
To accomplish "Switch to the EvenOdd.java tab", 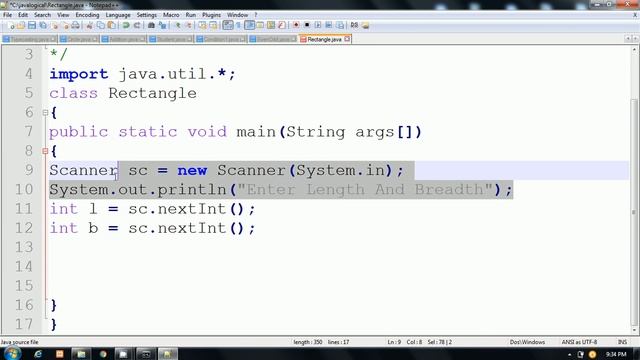I will tap(273, 39).
